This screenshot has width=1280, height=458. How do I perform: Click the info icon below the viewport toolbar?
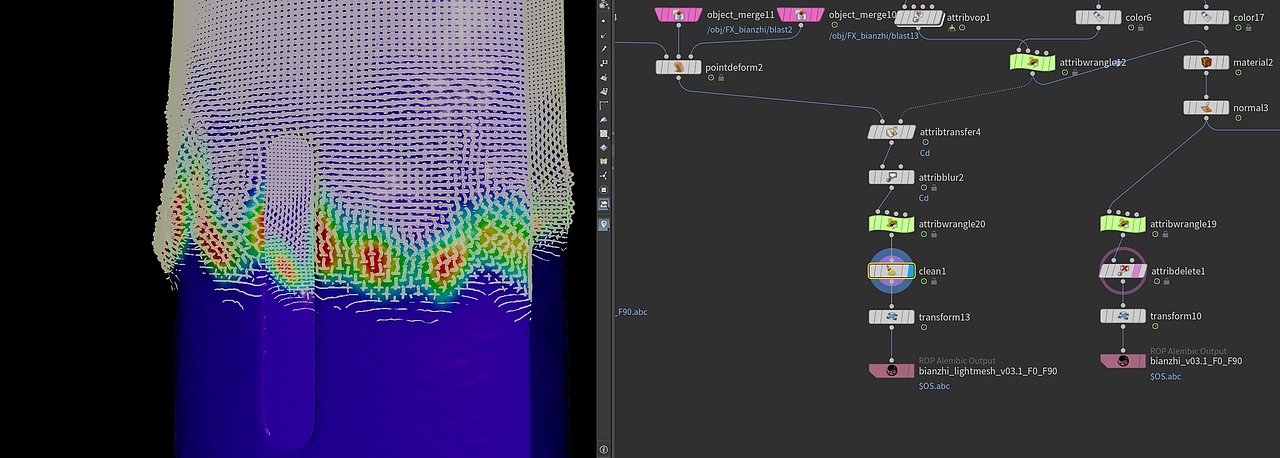(604, 450)
